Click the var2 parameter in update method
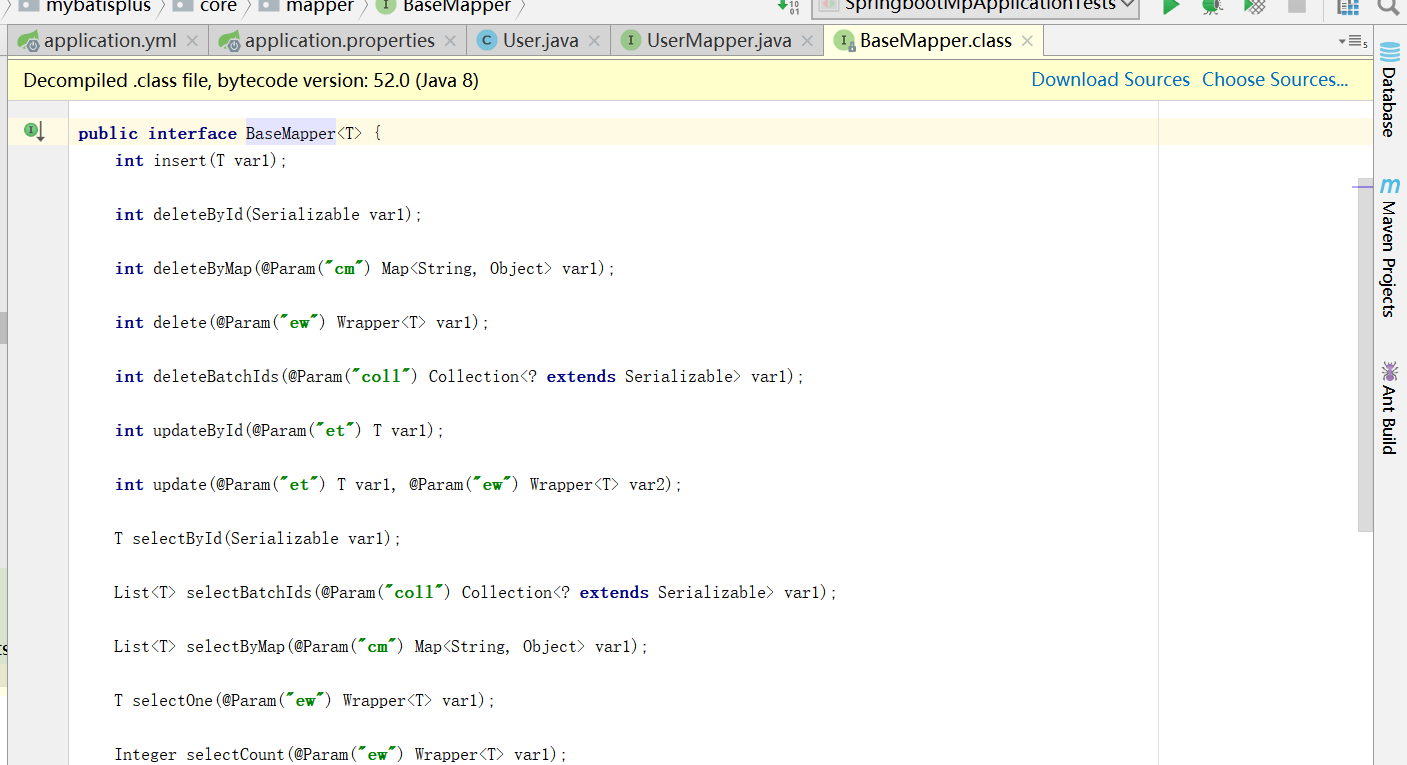Screen dimensions: 1407x765 pos(647,484)
